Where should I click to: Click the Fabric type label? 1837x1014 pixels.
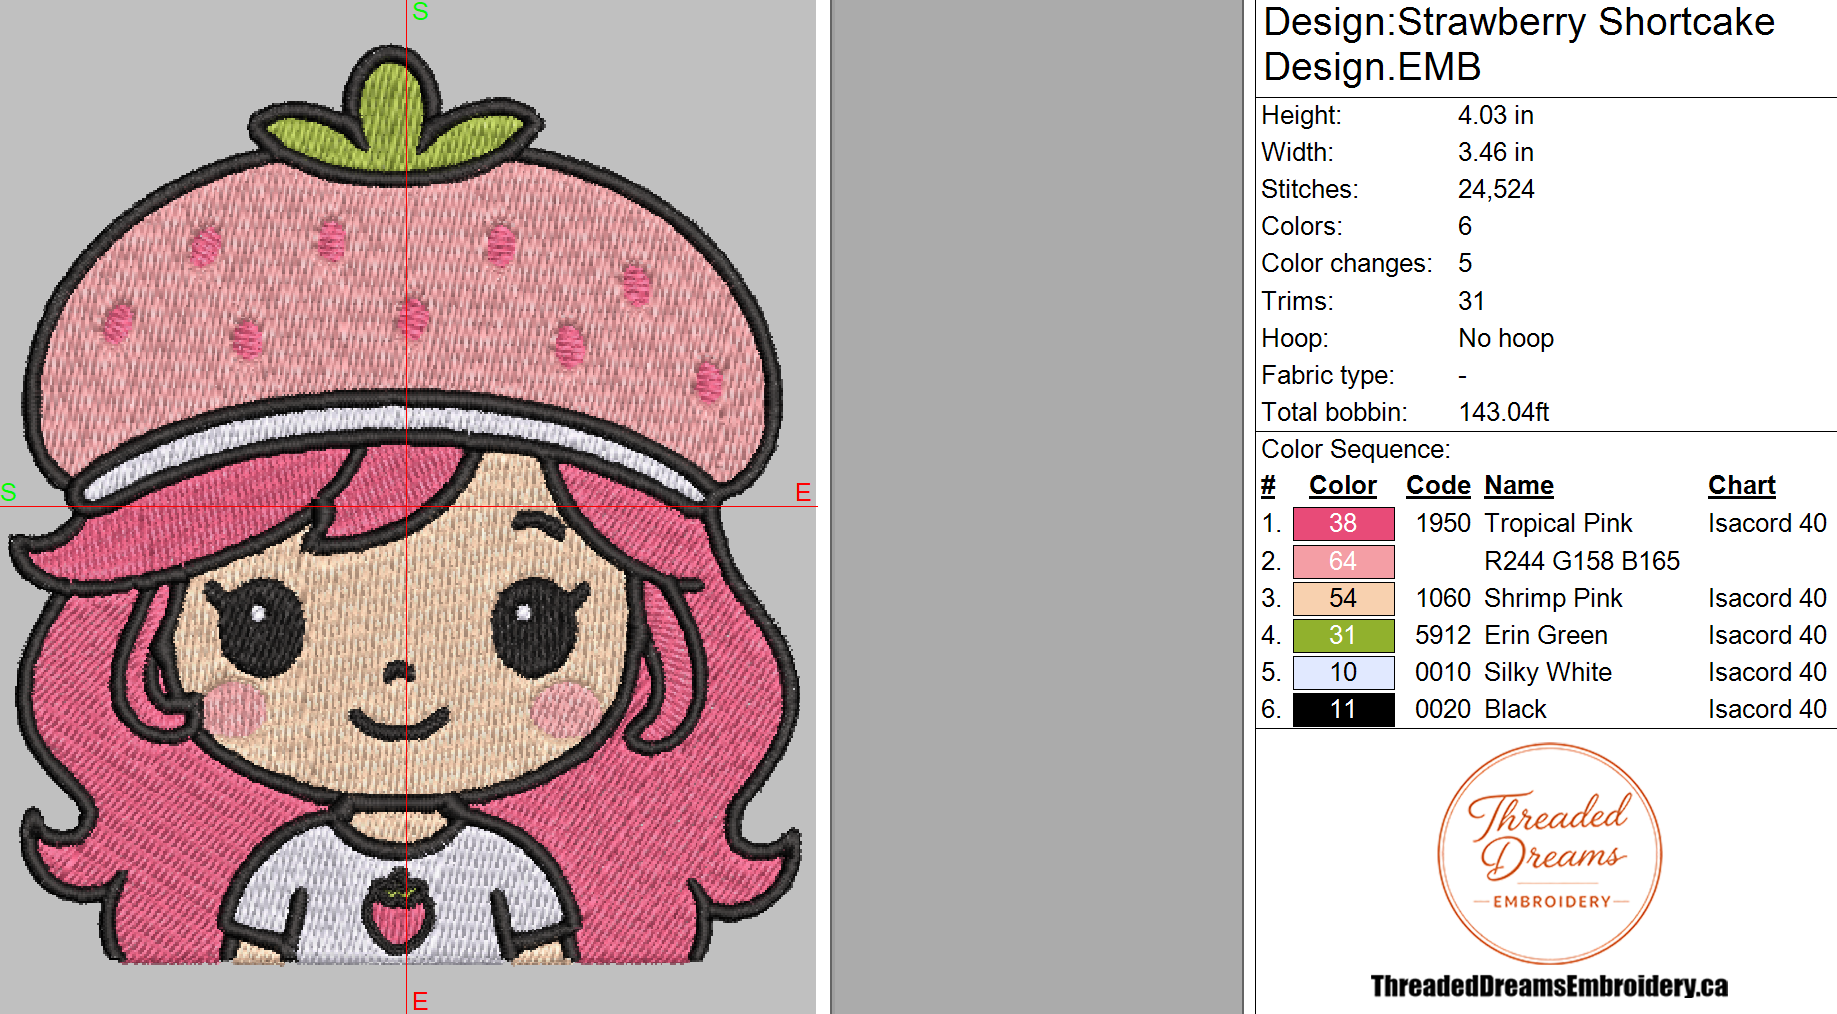tap(1327, 375)
